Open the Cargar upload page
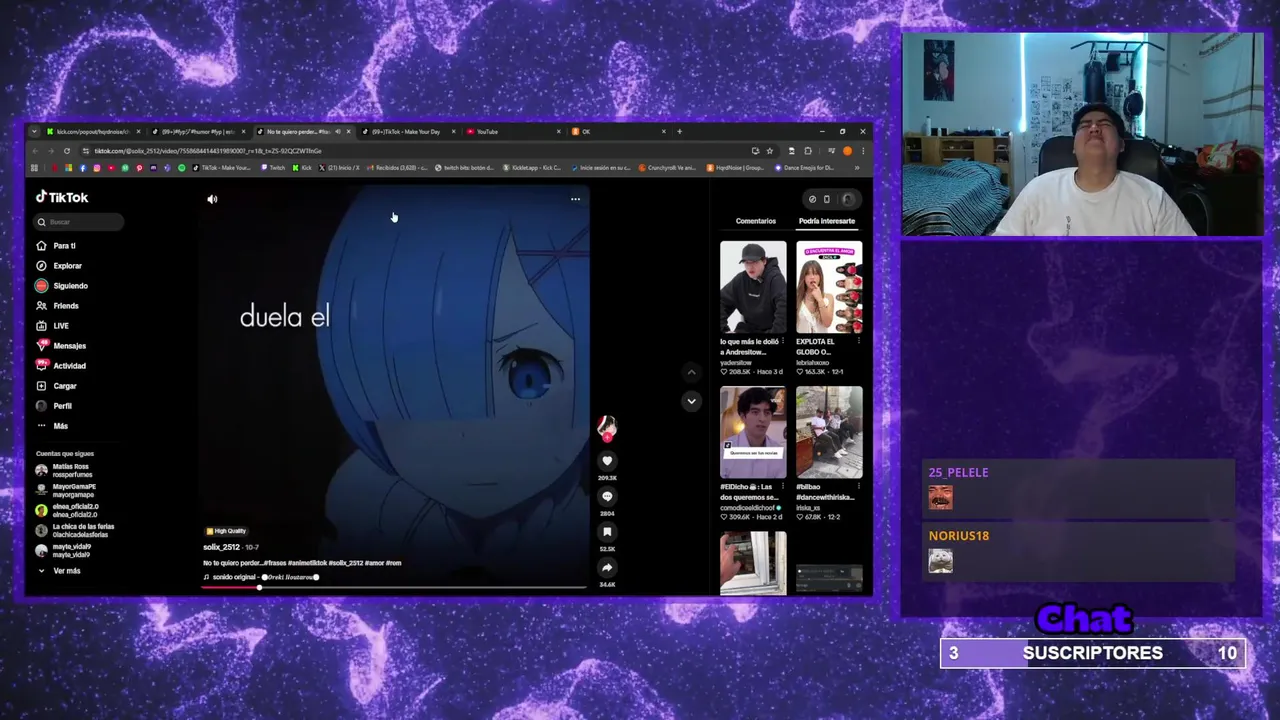This screenshot has width=1280, height=720. click(x=57, y=386)
